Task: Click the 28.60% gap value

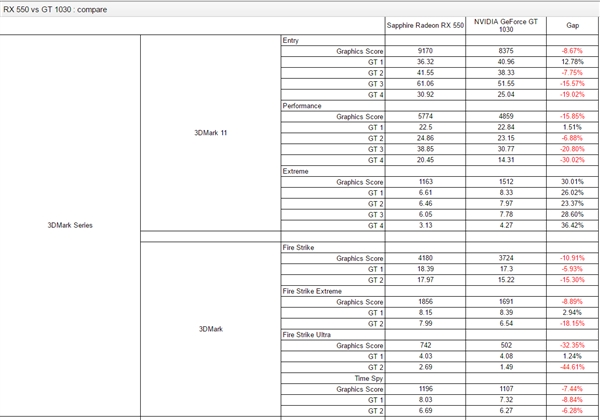Action: pyautogui.click(x=572, y=215)
